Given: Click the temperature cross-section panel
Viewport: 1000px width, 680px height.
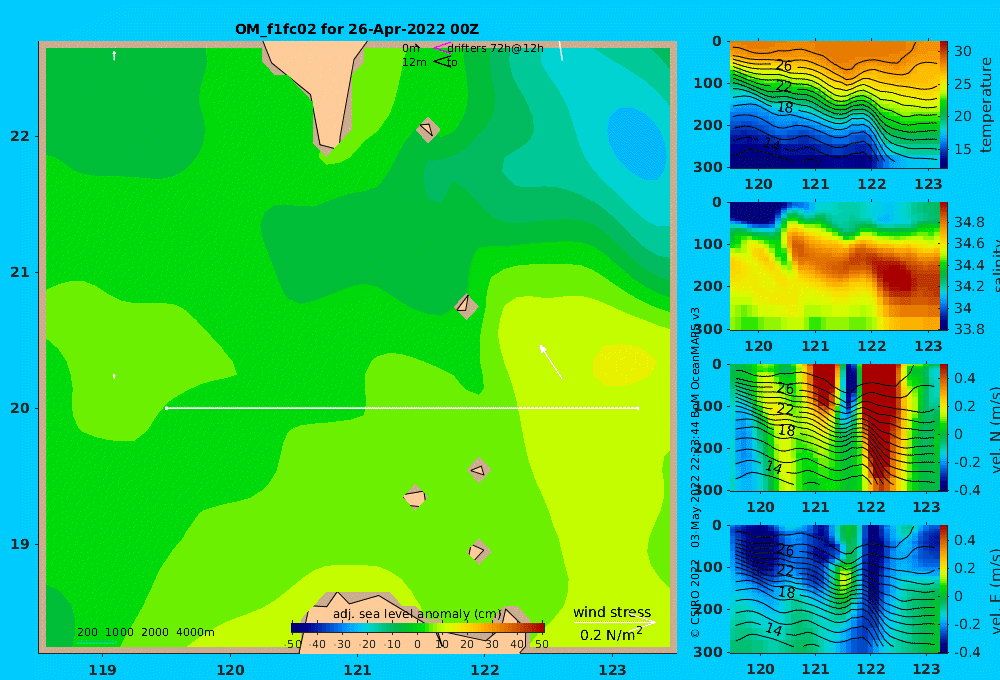Looking at the screenshot, I should coord(834,105).
